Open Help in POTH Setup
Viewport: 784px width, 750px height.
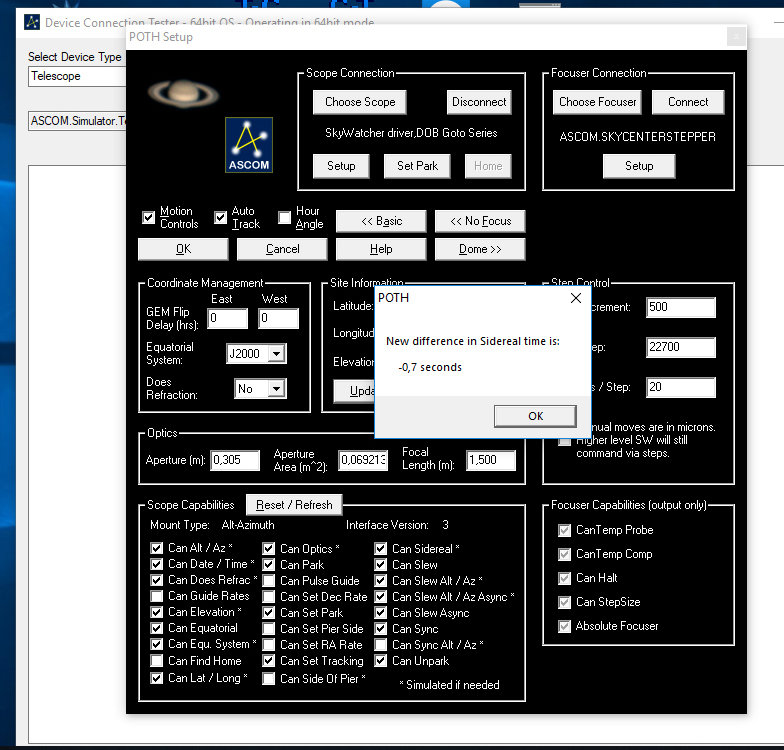point(381,249)
